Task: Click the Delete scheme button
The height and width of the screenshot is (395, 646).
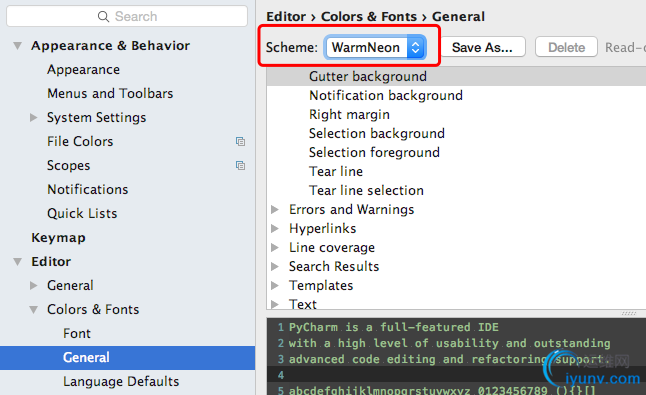Action: [566, 47]
